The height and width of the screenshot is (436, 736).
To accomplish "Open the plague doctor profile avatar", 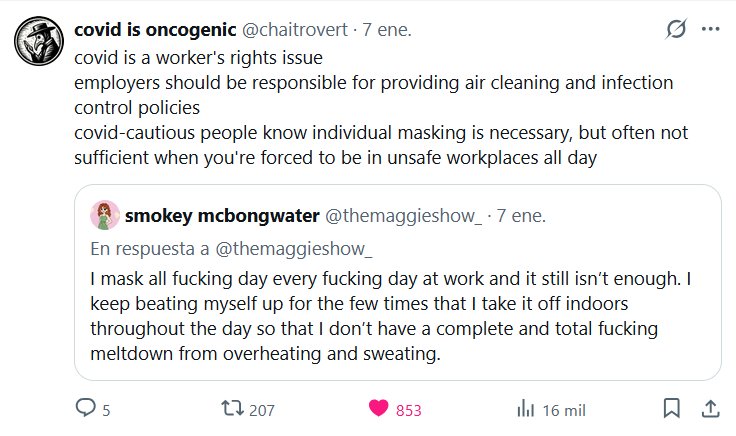I will point(36,42).
